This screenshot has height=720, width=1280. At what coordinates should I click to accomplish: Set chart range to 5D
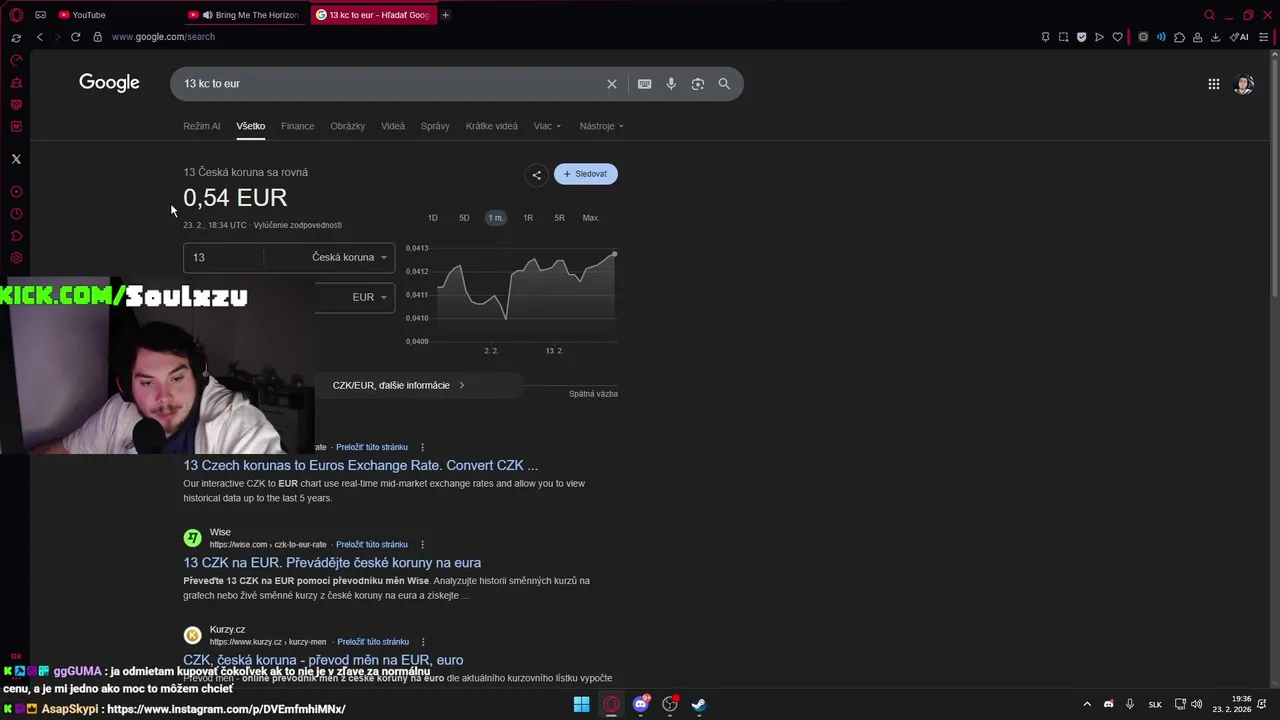point(464,218)
